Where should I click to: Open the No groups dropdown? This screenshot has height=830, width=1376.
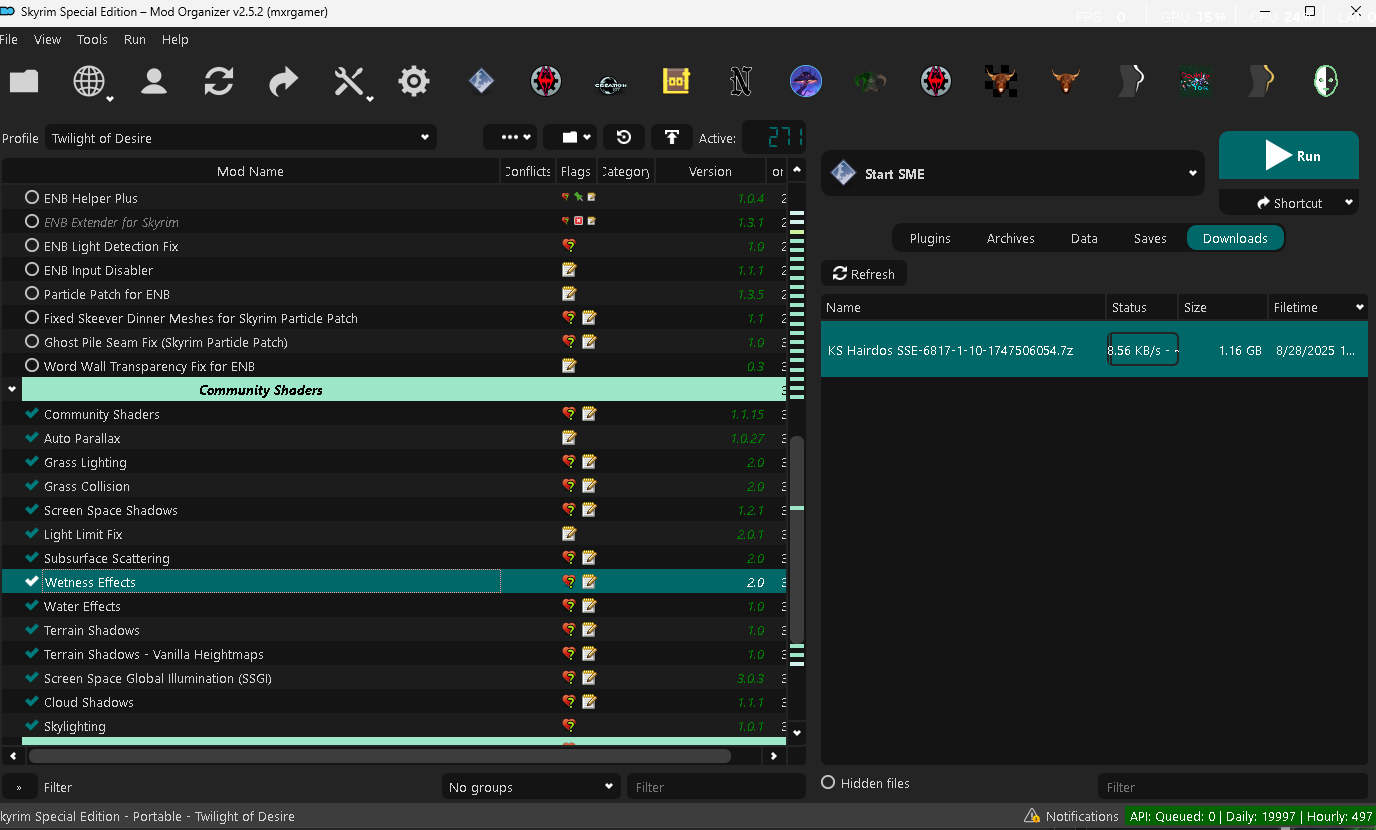tap(531, 787)
